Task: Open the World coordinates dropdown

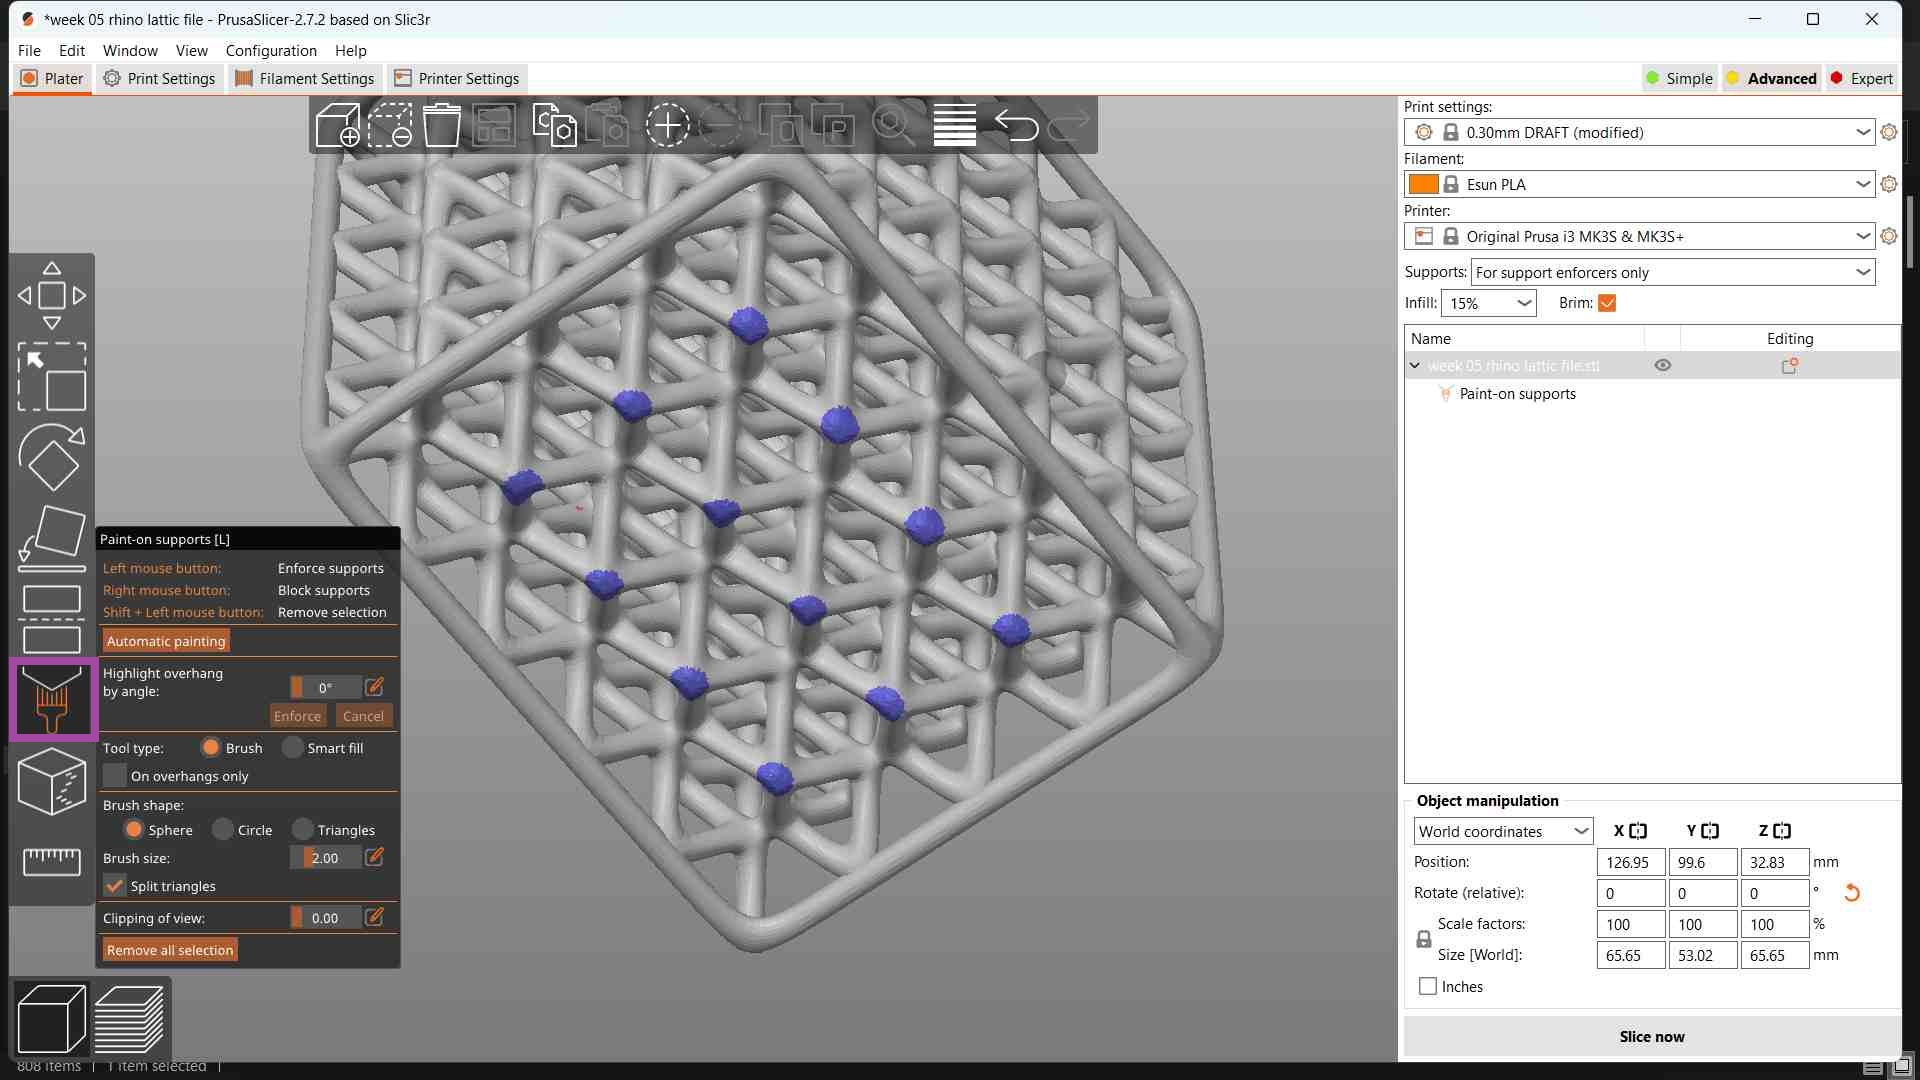Action: [x=1502, y=832]
